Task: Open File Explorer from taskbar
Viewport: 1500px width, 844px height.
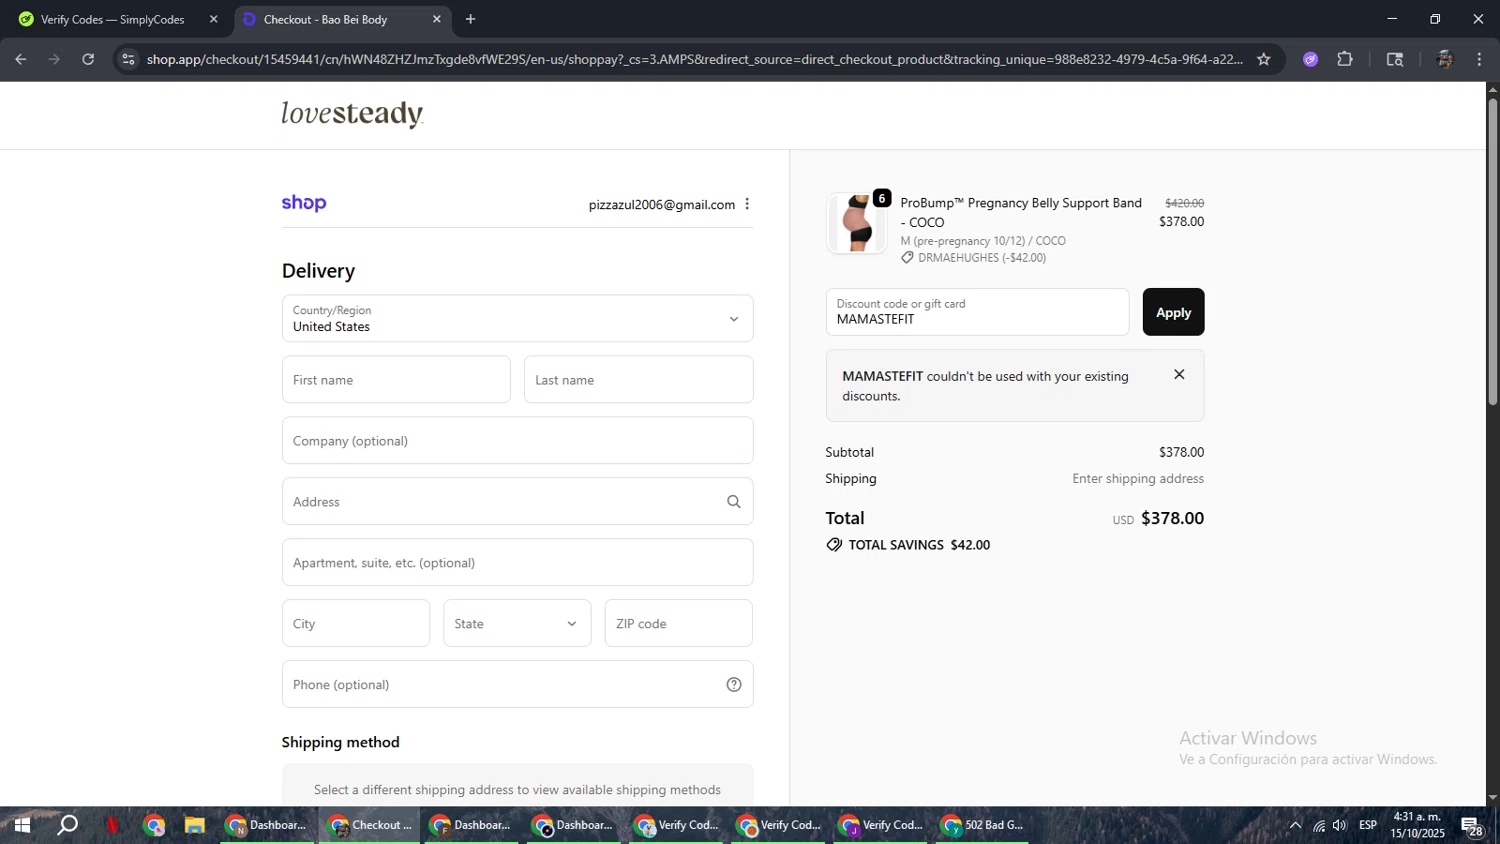Action: tap(194, 825)
